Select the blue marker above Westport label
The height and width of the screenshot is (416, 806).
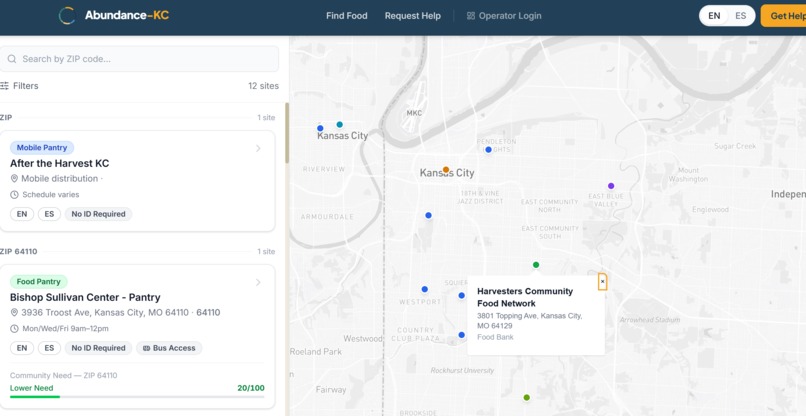coord(425,290)
